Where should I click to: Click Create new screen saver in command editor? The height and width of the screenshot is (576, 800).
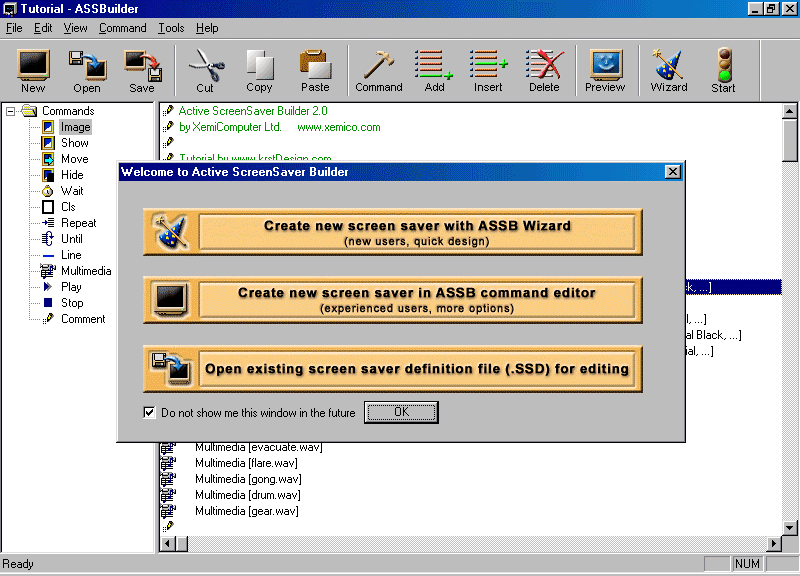pos(392,300)
